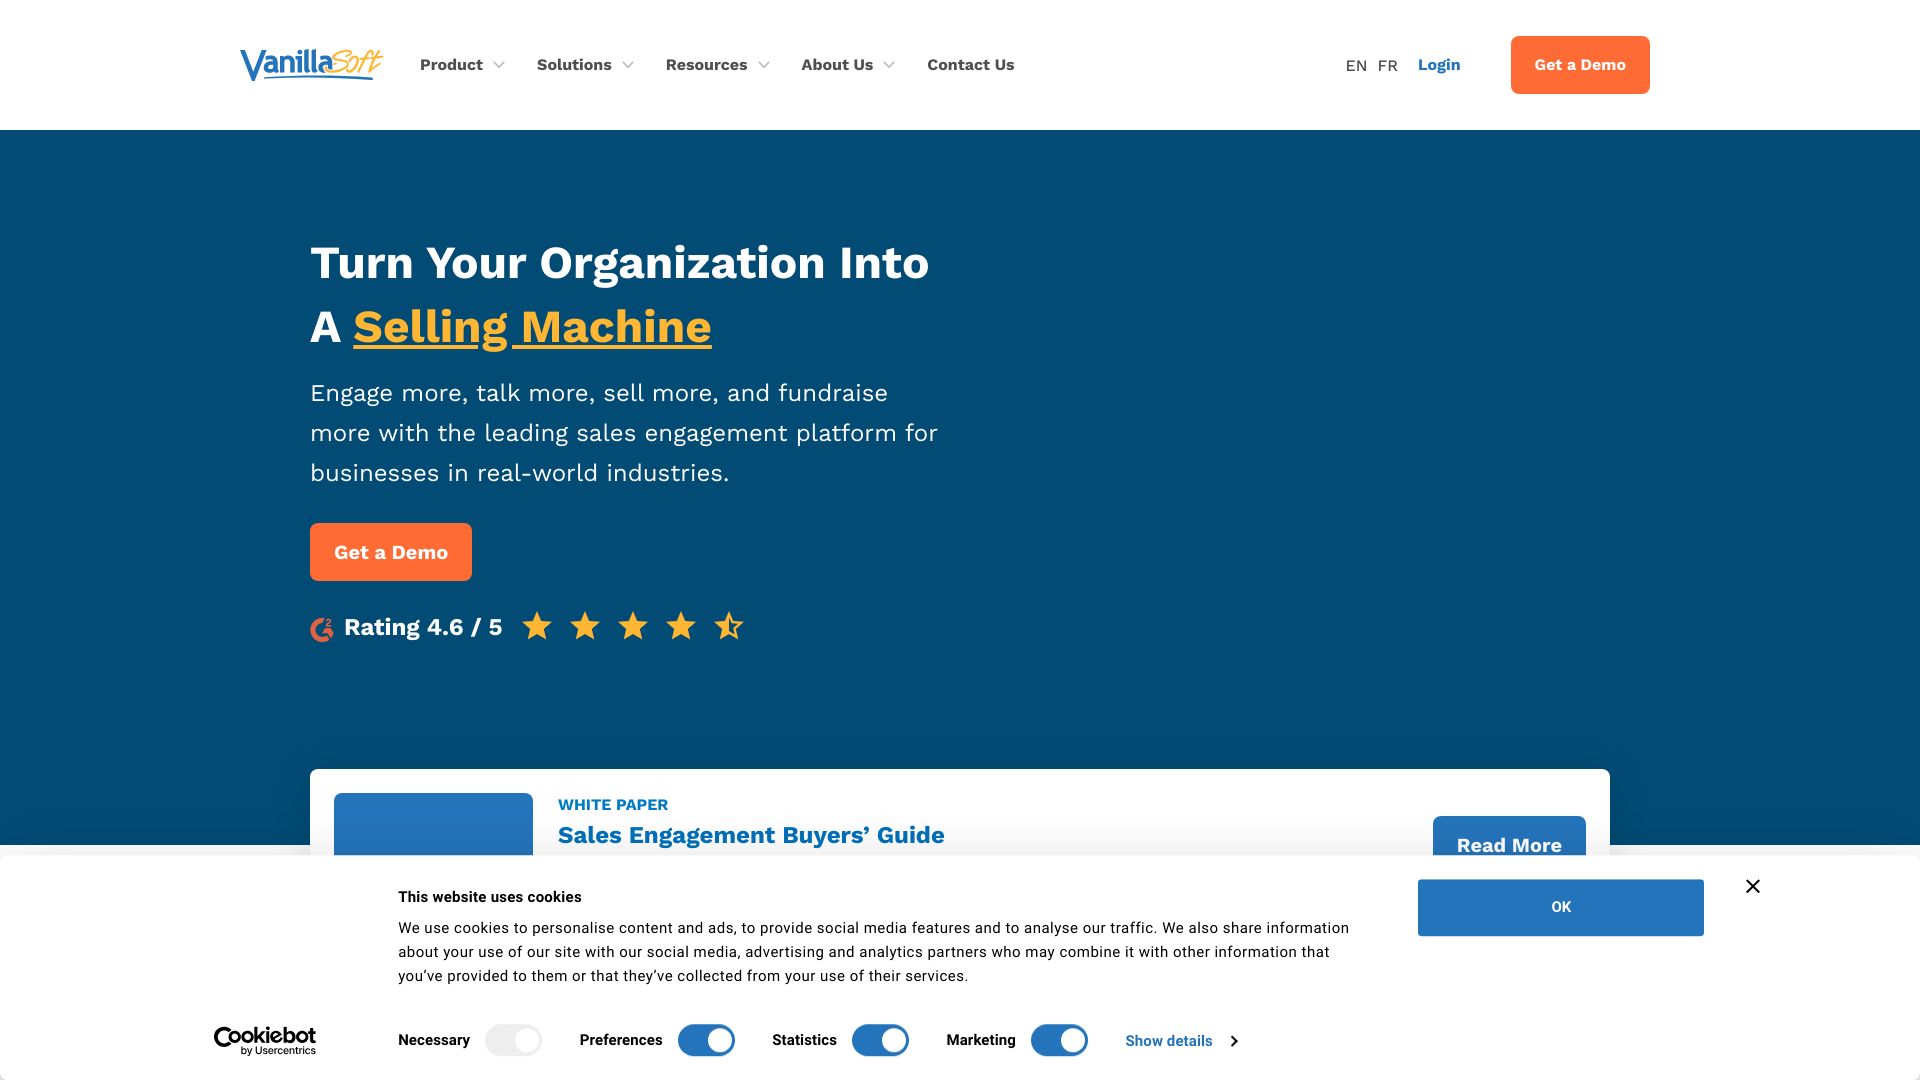Click the hero Get a Demo button
Image resolution: width=1920 pixels, height=1080 pixels.
pos(391,552)
